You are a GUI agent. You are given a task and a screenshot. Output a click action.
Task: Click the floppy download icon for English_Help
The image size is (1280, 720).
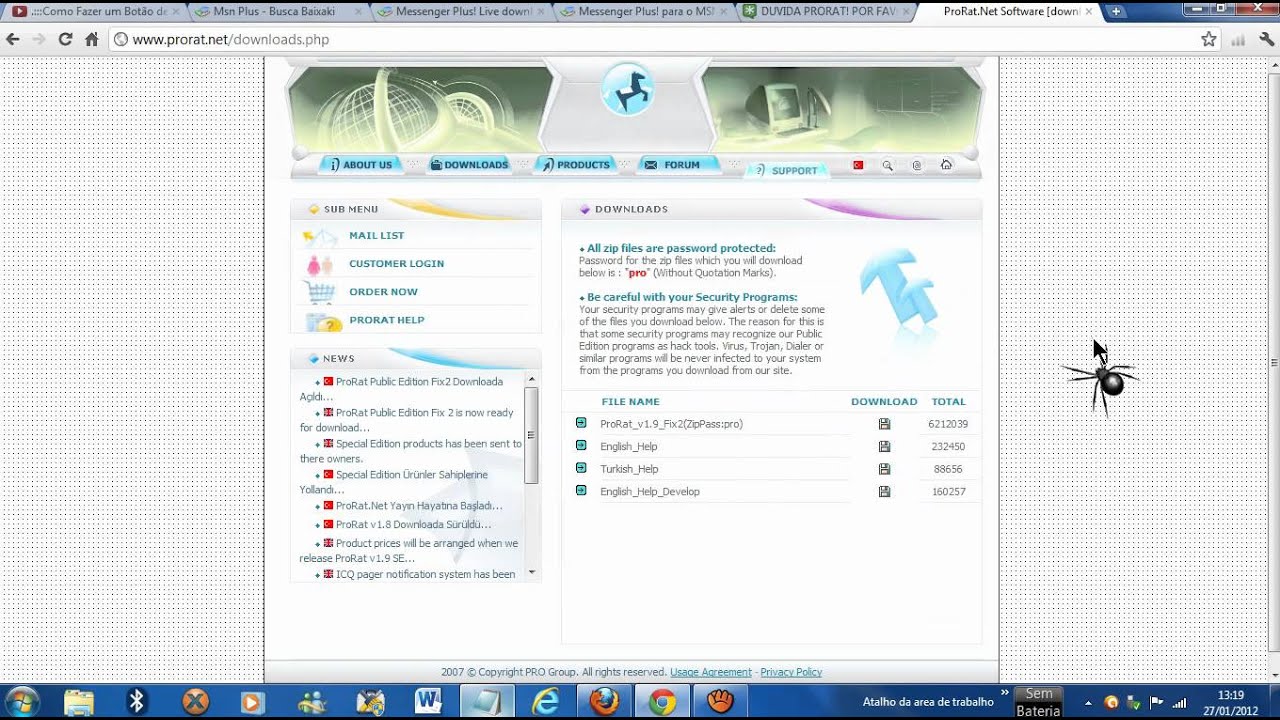click(884, 446)
